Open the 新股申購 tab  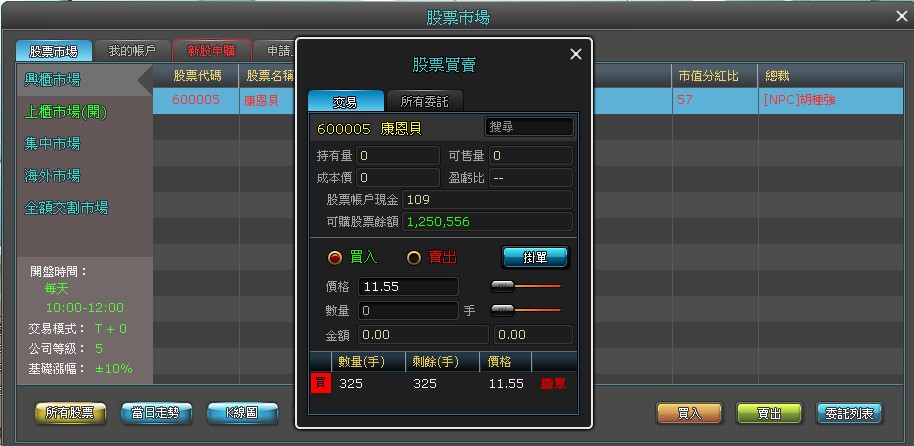[x=211, y=50]
